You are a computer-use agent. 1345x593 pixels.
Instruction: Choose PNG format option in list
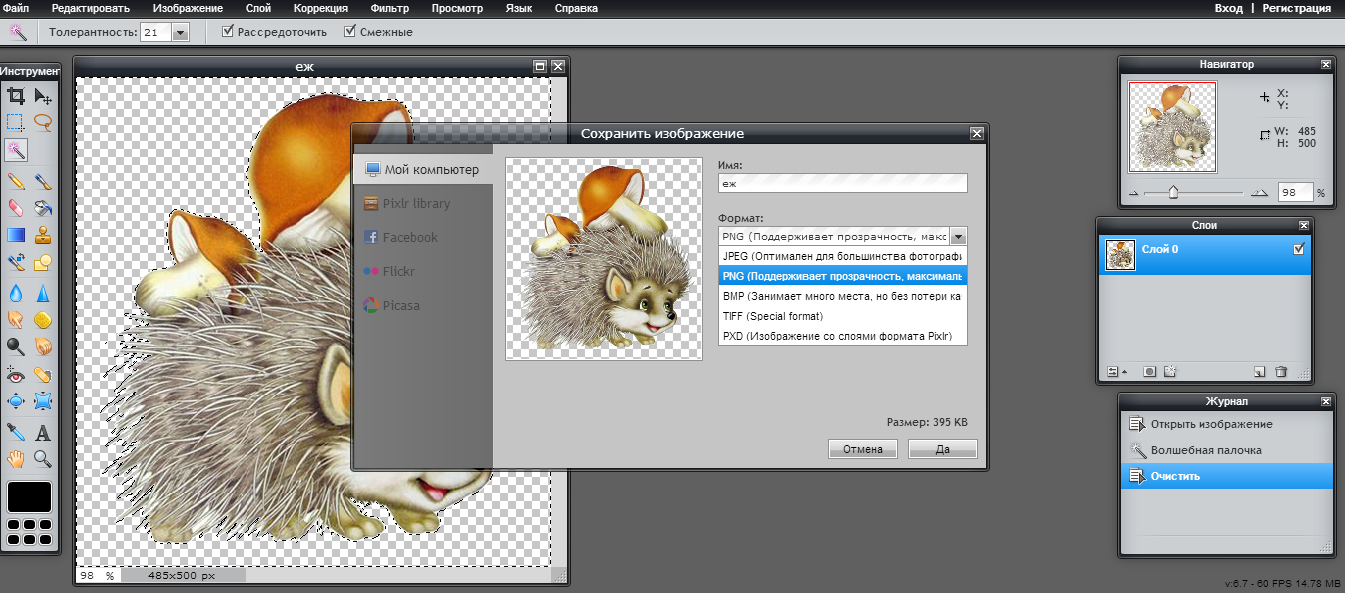click(843, 276)
